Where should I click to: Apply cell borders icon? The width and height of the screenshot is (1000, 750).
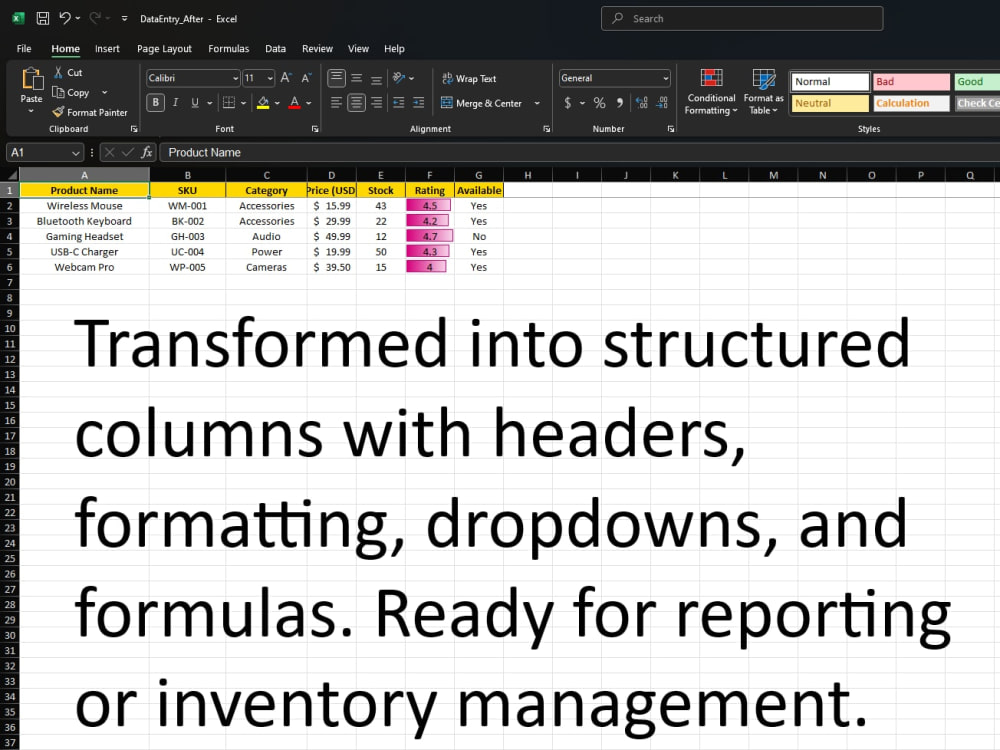coord(229,103)
